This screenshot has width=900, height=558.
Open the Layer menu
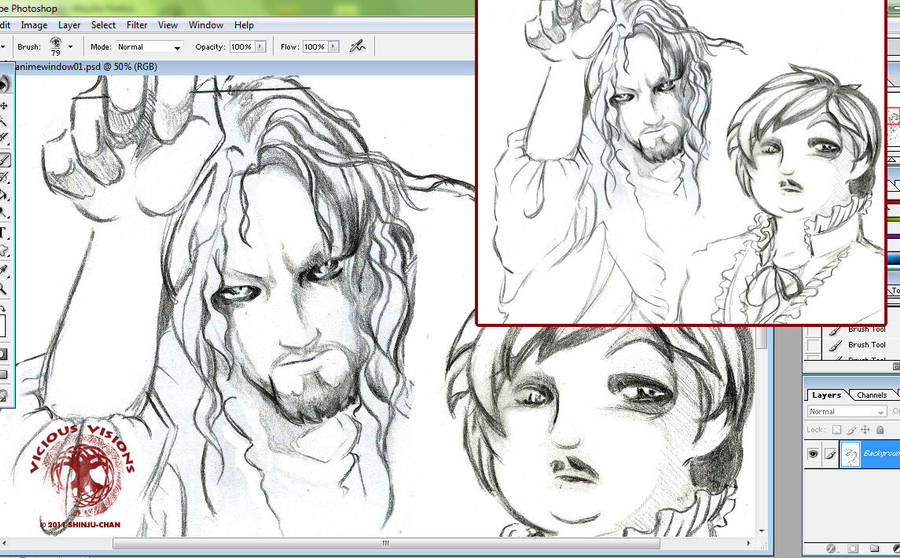69,25
